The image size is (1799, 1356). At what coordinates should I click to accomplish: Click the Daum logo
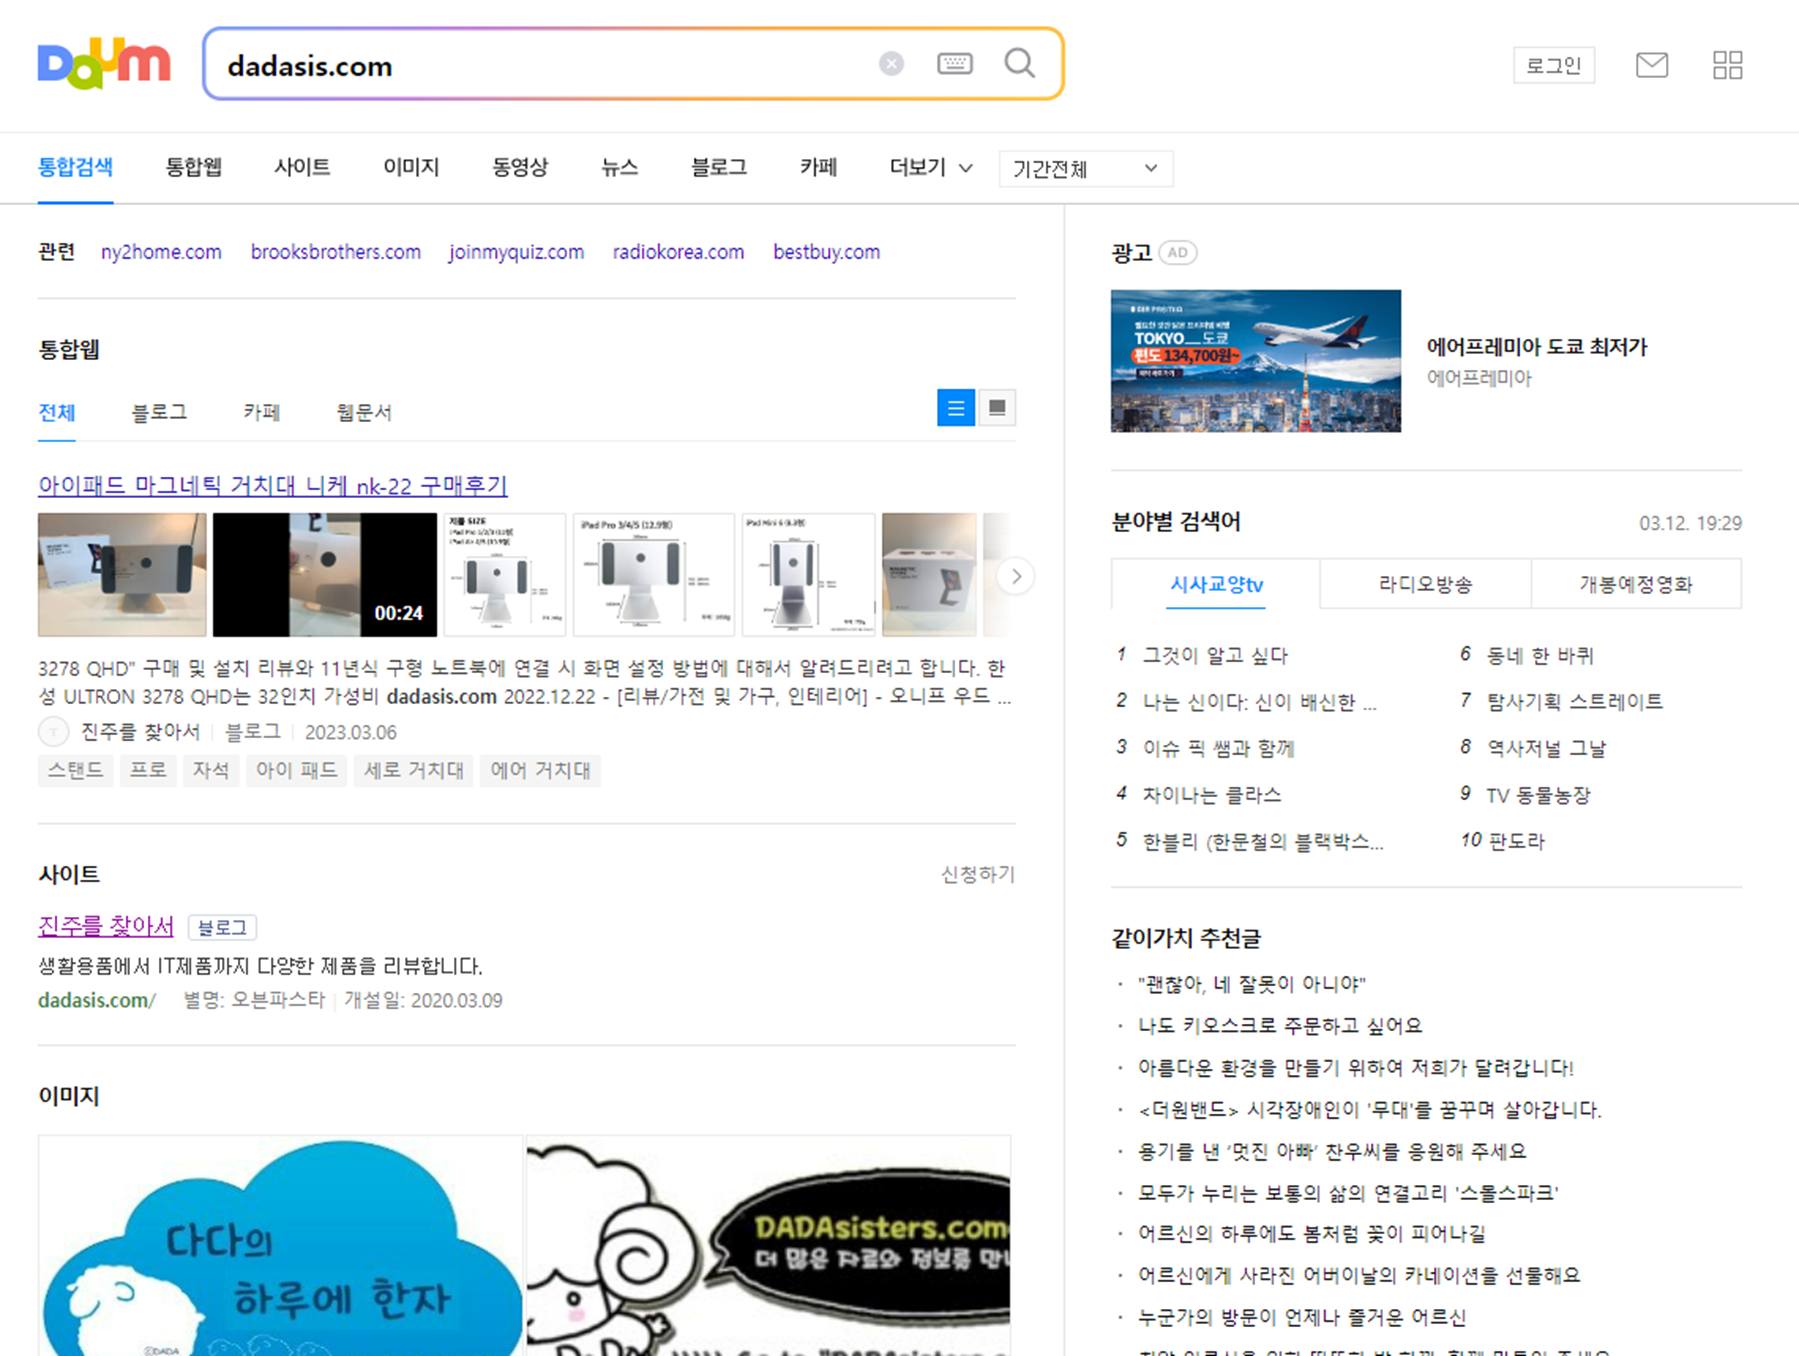click(104, 64)
